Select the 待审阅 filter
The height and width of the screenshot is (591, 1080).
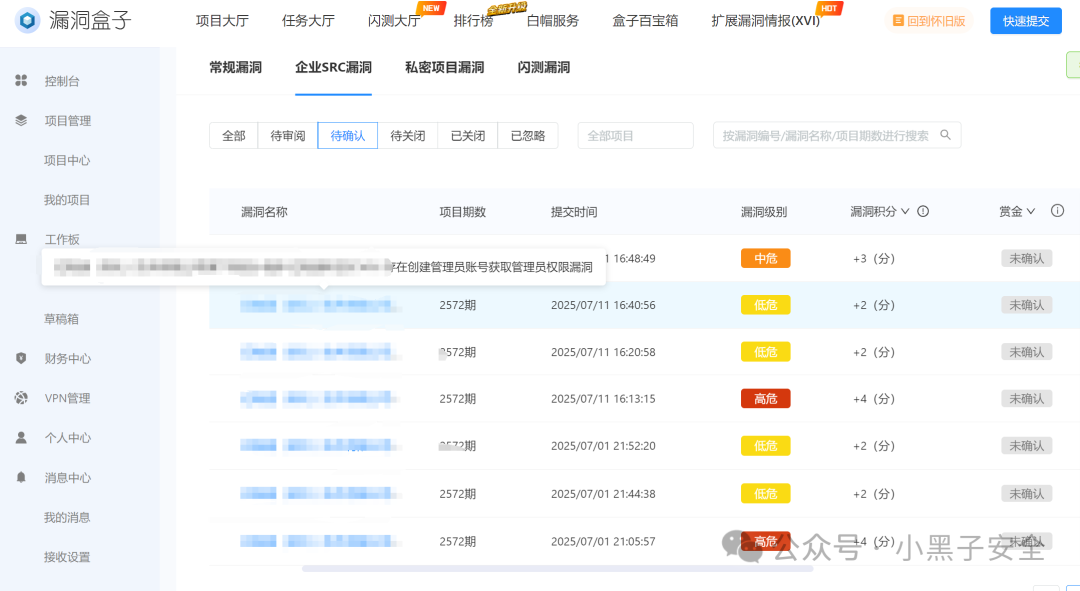(x=288, y=136)
